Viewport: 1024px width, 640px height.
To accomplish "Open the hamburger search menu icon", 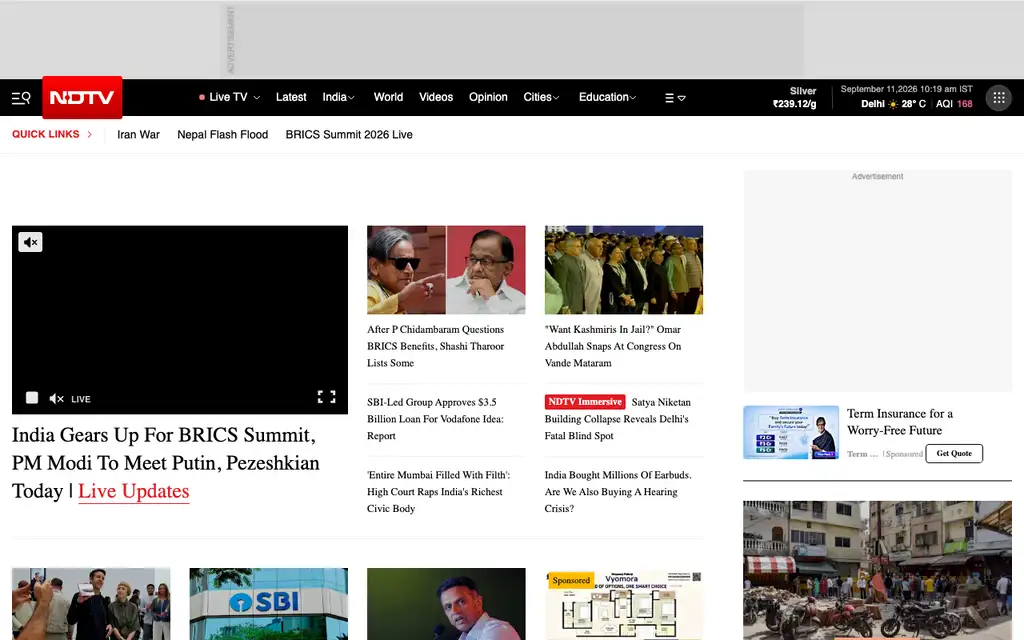I will point(21,98).
